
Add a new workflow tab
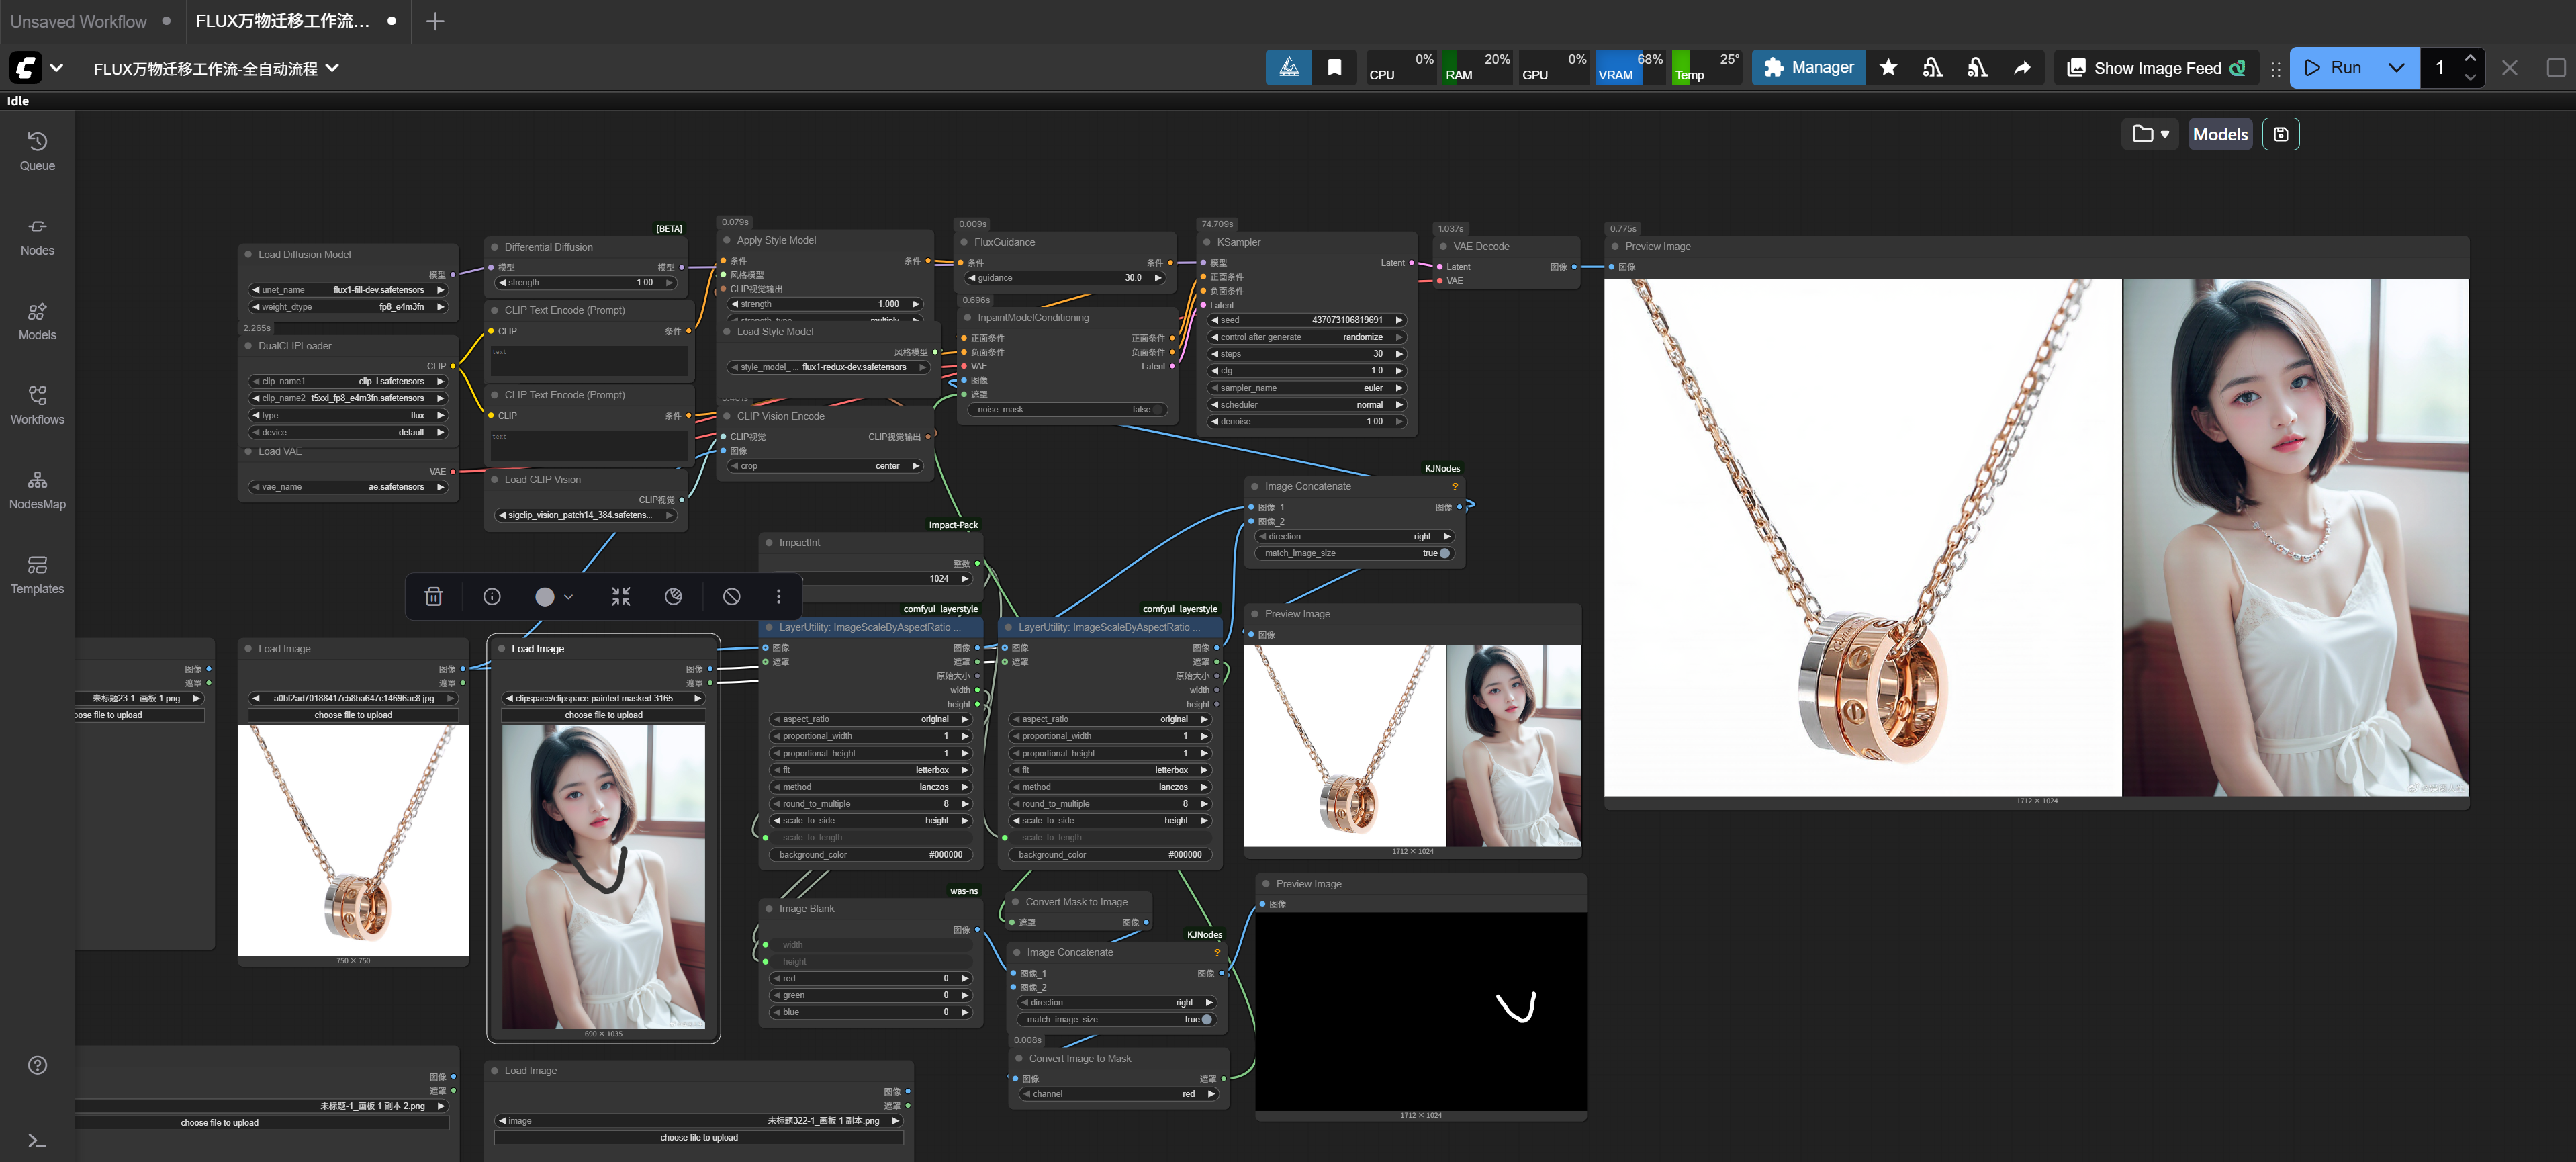tap(435, 21)
